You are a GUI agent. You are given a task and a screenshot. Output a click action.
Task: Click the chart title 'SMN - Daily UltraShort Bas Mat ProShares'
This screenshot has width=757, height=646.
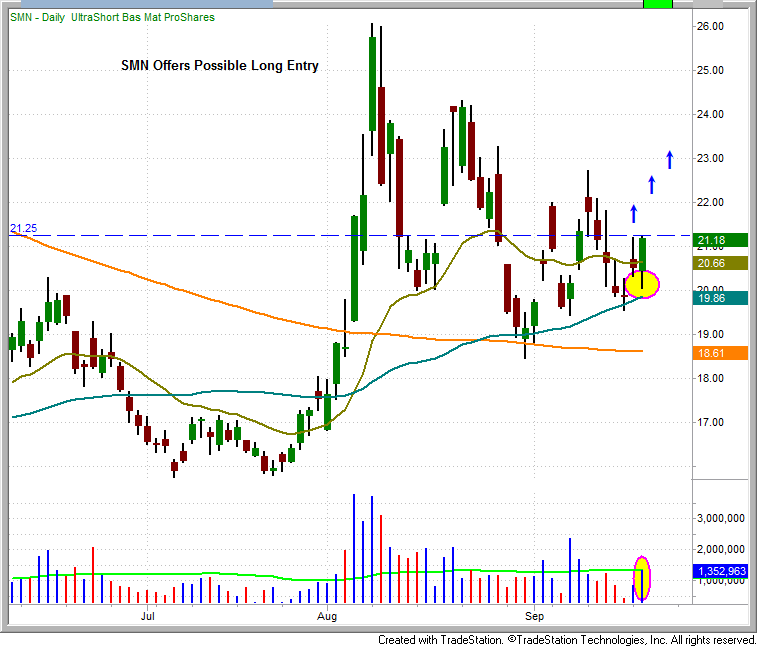tap(112, 17)
